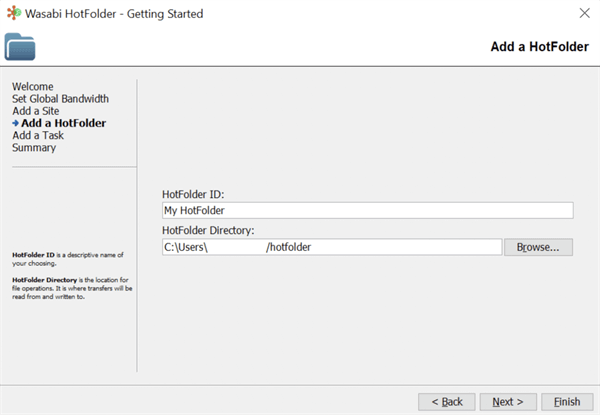
Task: Go to Set Global Bandwidth step
Action: tap(60, 99)
